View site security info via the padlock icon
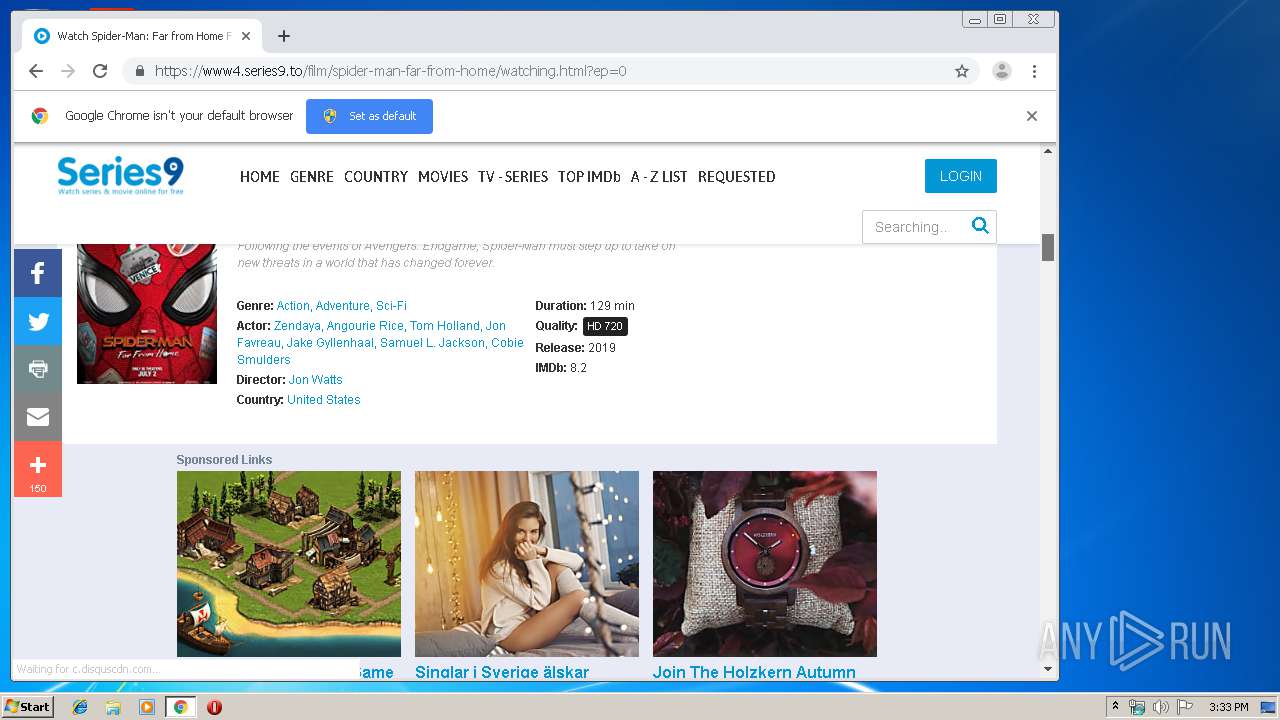1280x720 pixels. point(139,71)
